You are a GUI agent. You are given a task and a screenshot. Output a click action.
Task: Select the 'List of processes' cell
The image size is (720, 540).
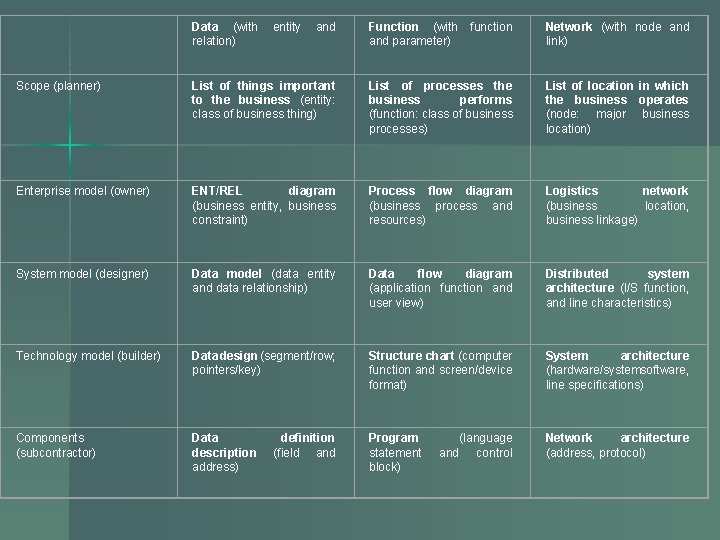[440, 107]
